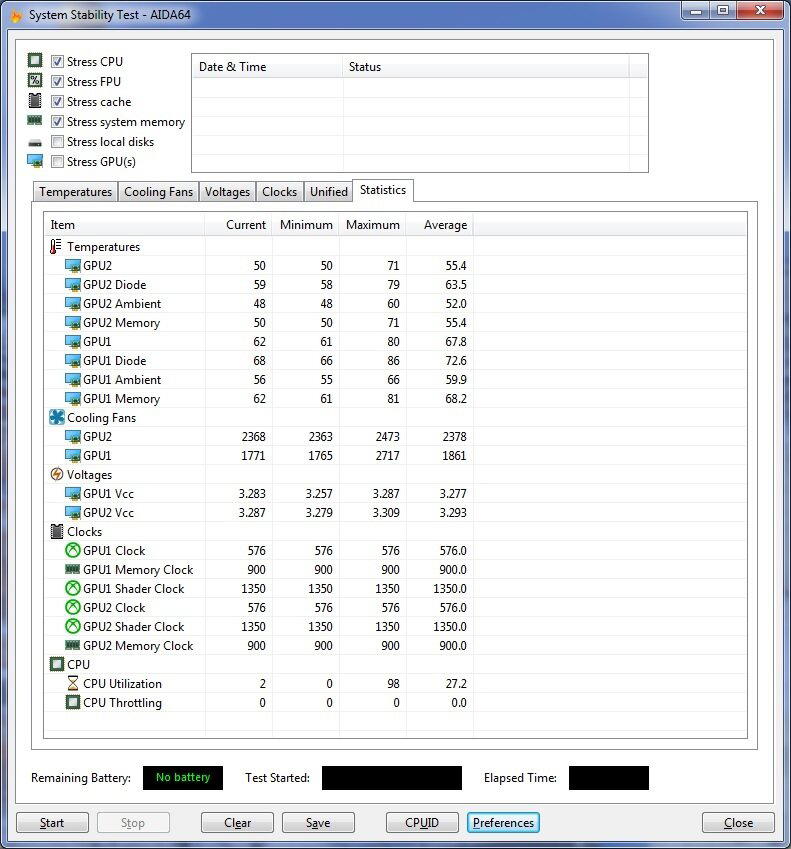Click the chip icon of Clocks group

click(56, 531)
